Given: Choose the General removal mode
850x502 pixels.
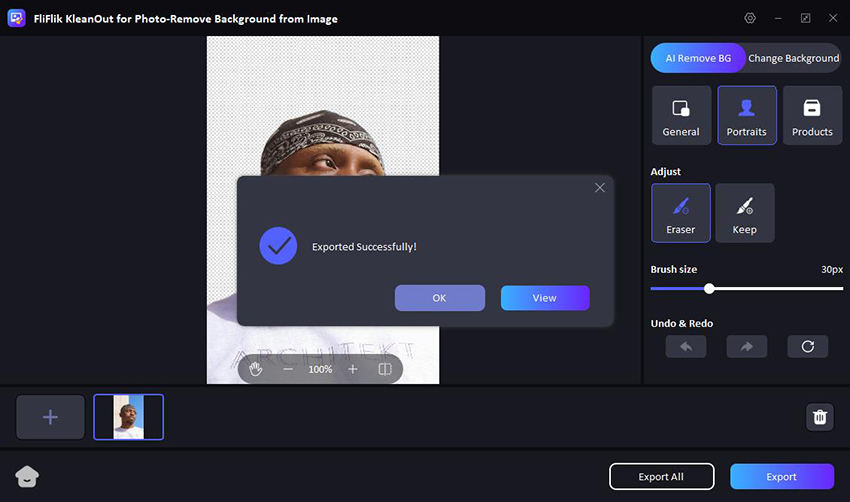Looking at the screenshot, I should [681, 115].
